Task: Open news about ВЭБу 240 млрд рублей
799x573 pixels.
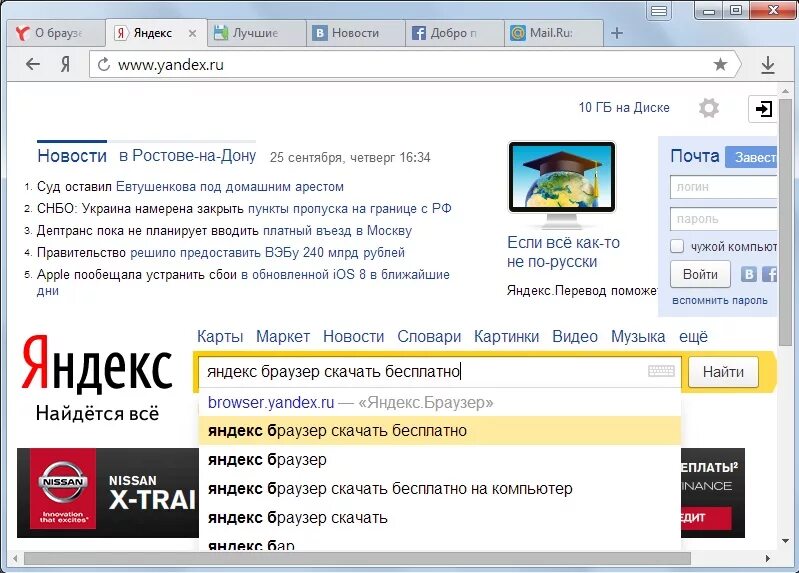Action: 268,252
